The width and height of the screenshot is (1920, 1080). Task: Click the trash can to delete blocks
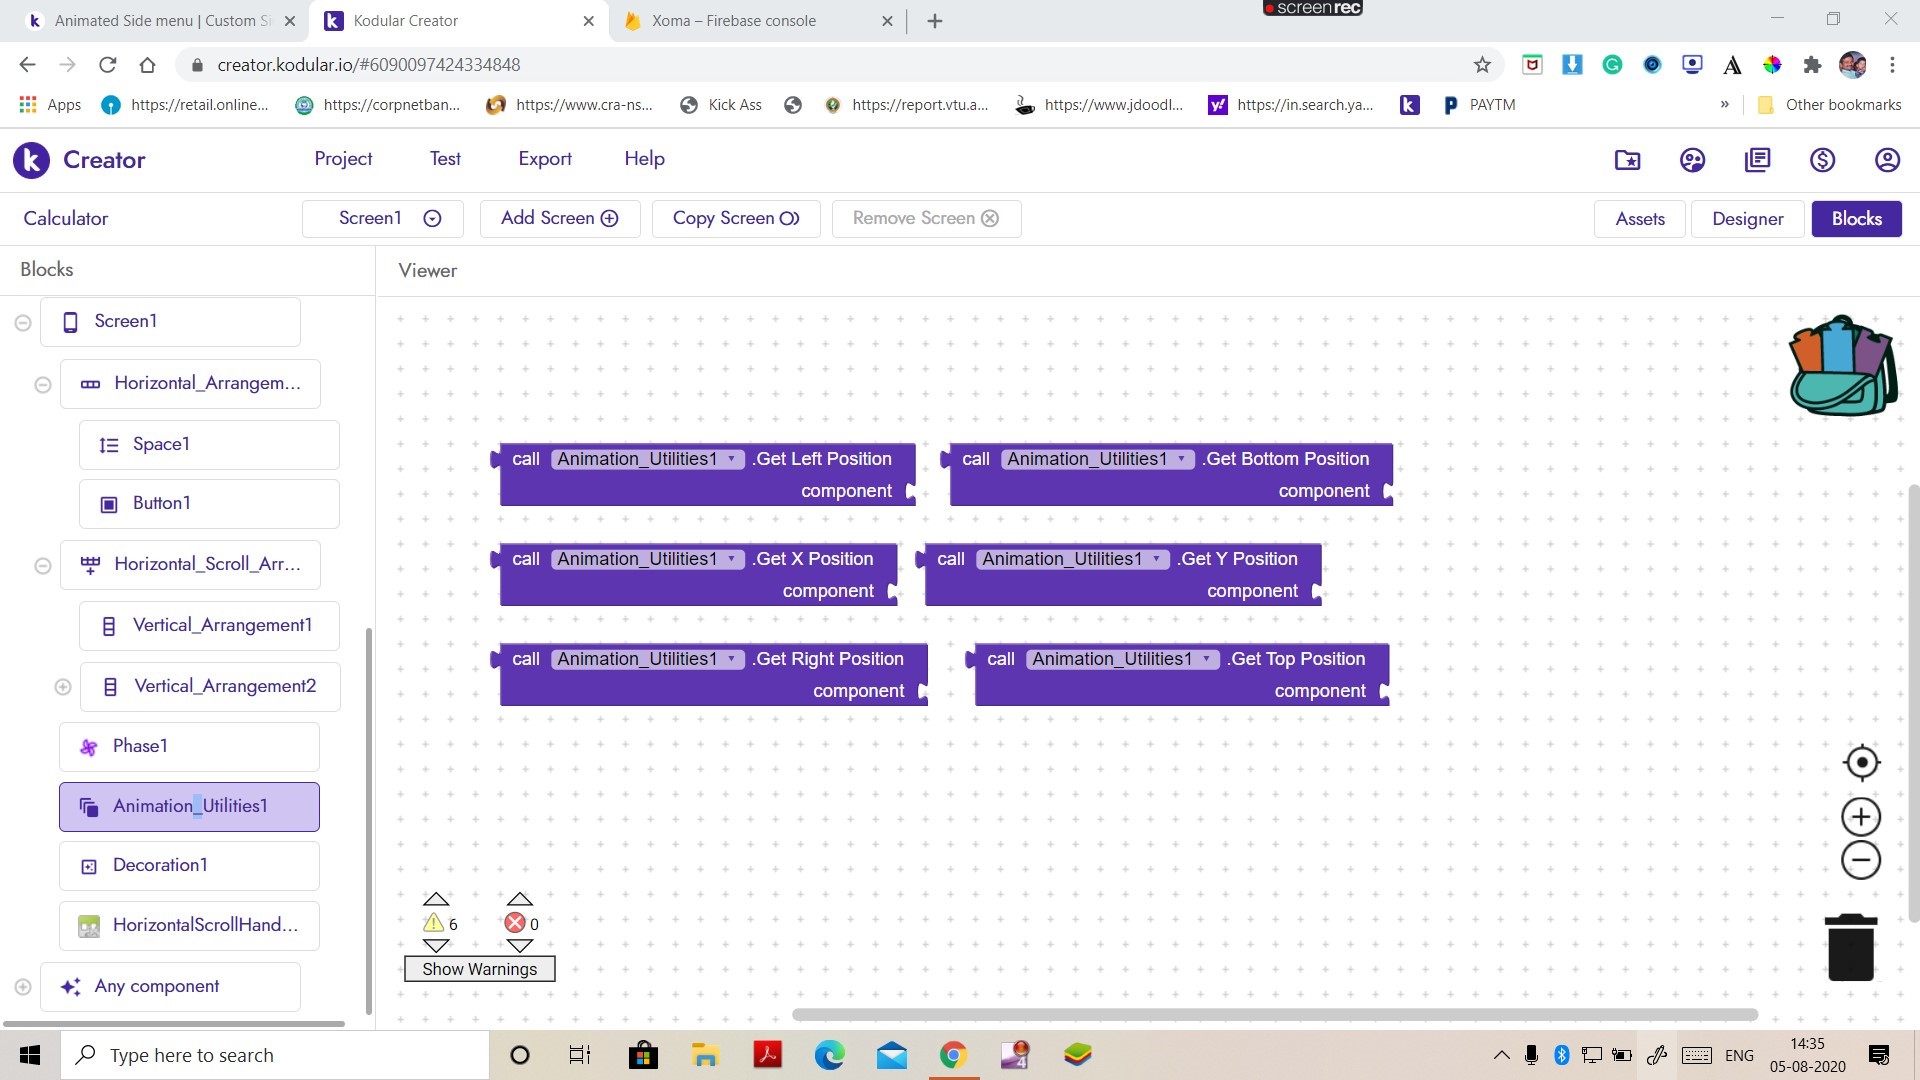(1851, 946)
